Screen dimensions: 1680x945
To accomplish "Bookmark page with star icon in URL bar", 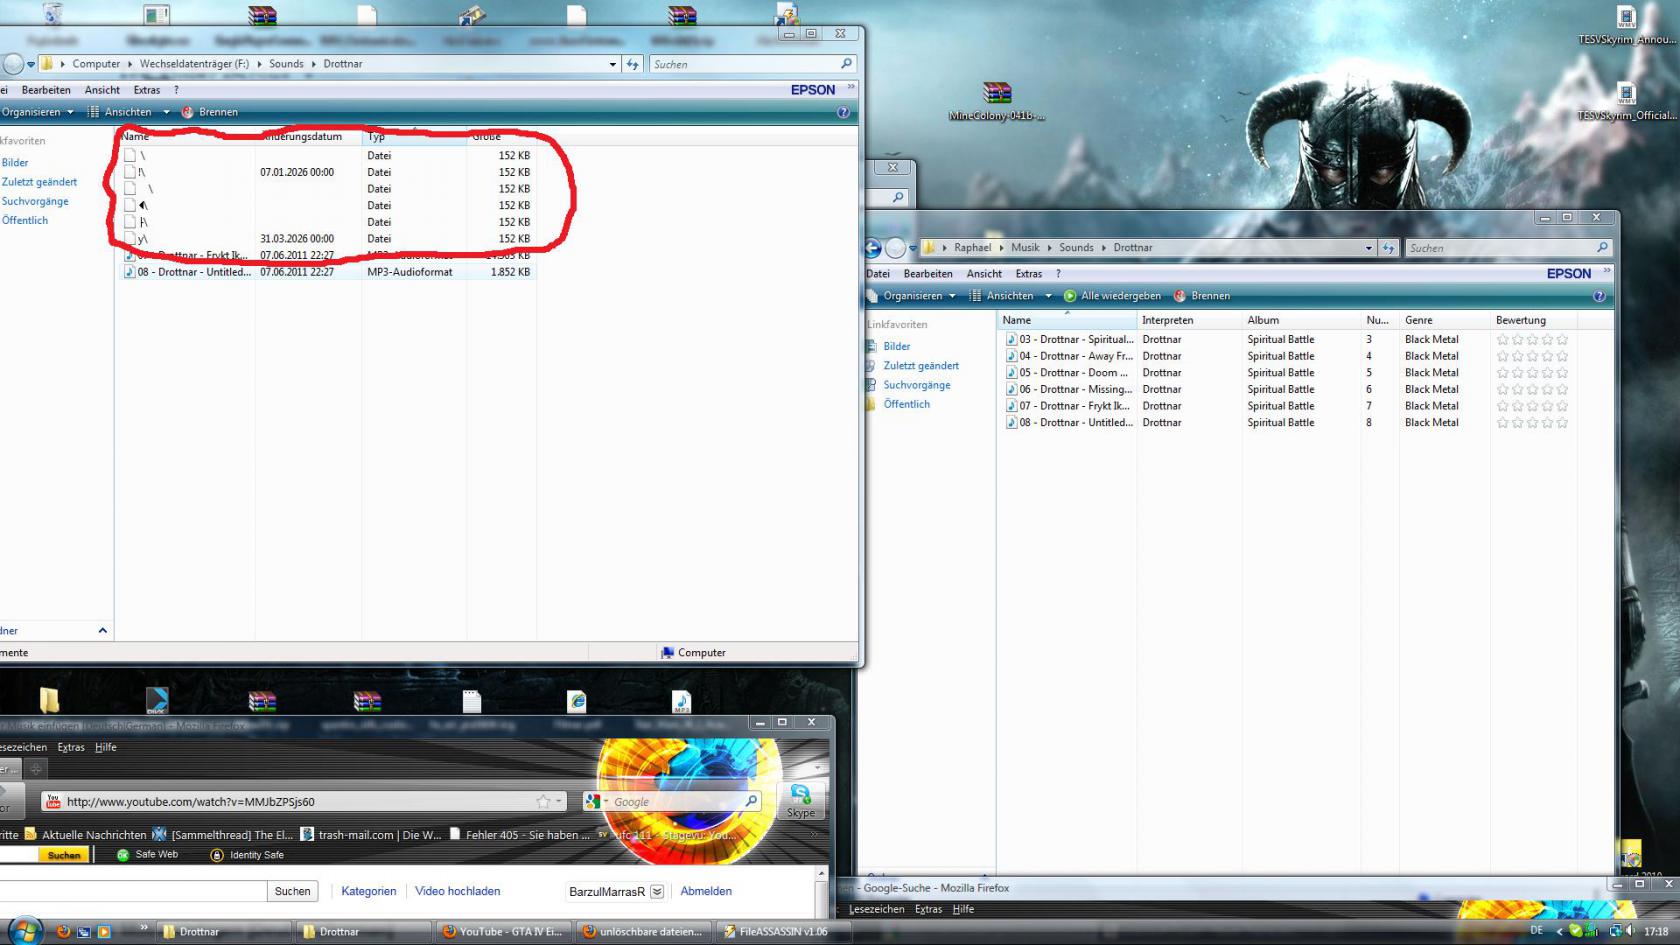I will tap(543, 801).
